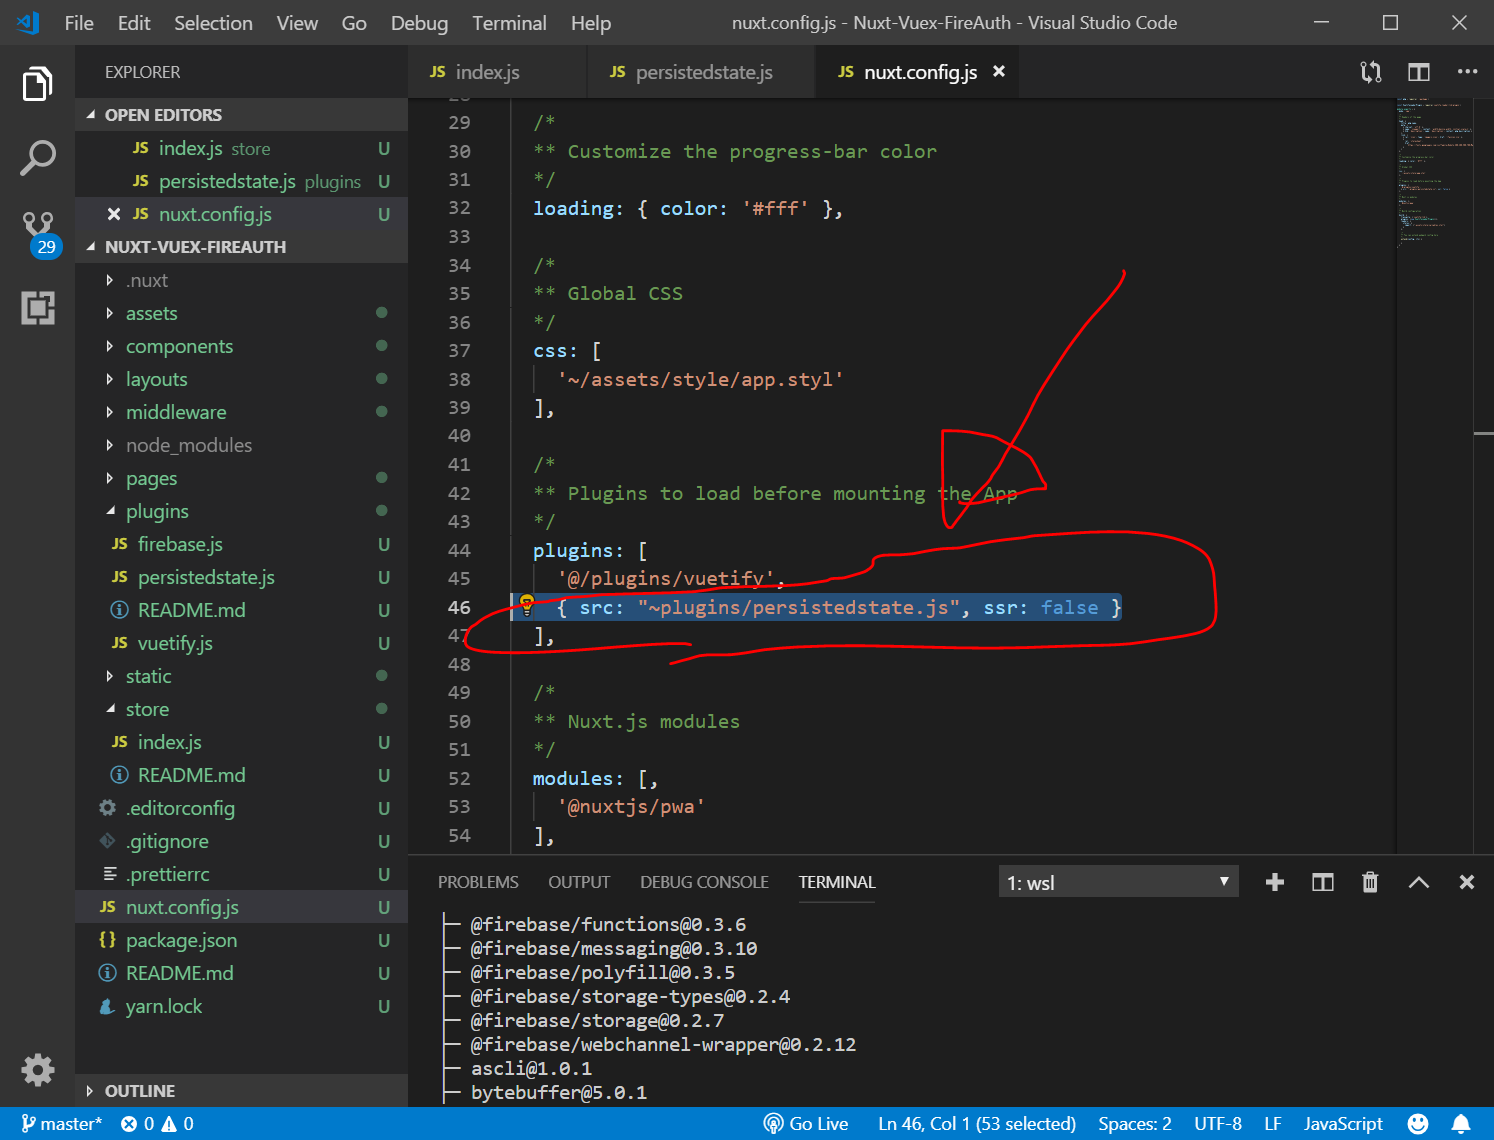Open the Extensions view in activity bar
Screen dimensions: 1494x1140
pos(37,308)
